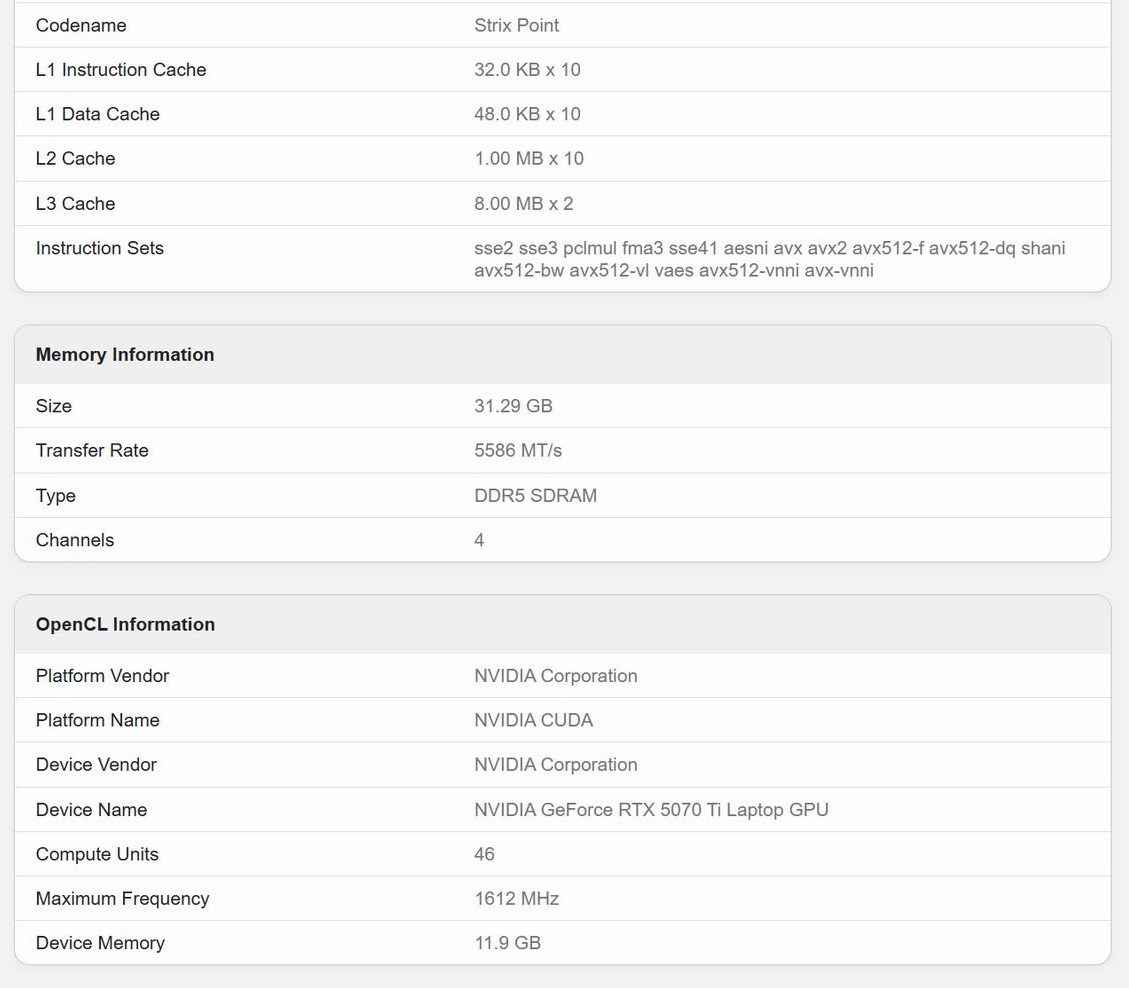Click the OpenCL Information heading
Screen dimensions: 1129x988
125,624
